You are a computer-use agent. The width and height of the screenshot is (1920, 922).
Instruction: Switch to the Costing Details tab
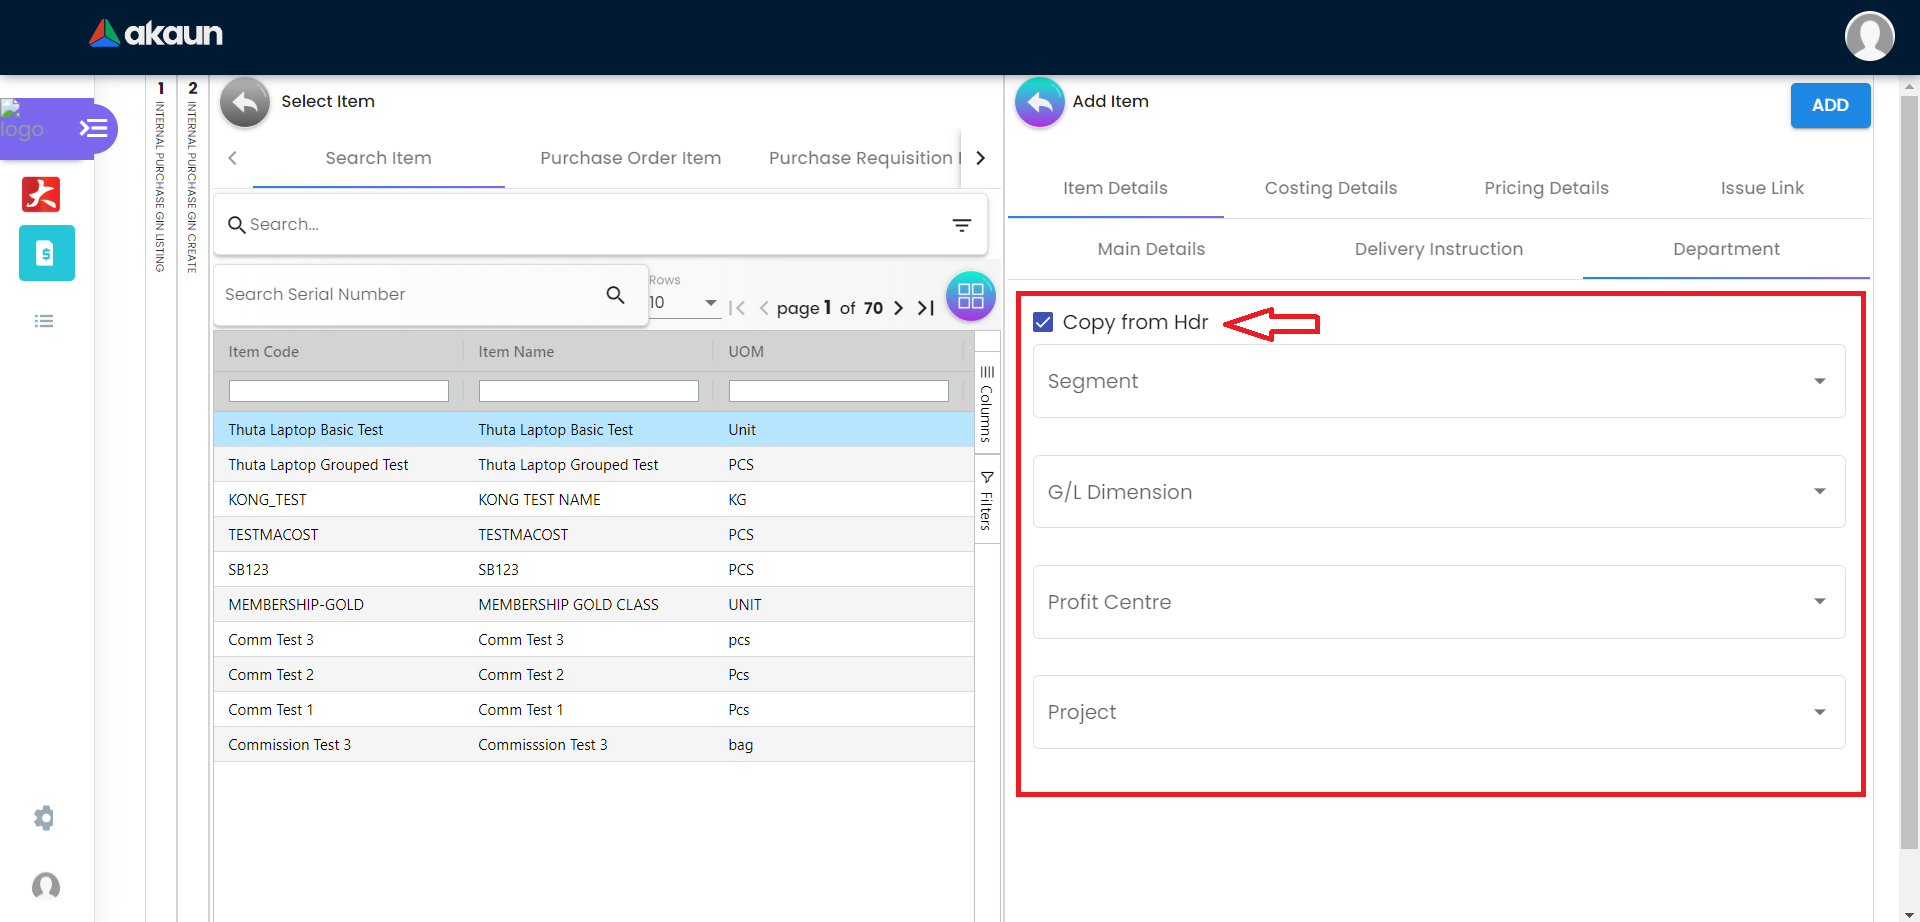[x=1330, y=188]
